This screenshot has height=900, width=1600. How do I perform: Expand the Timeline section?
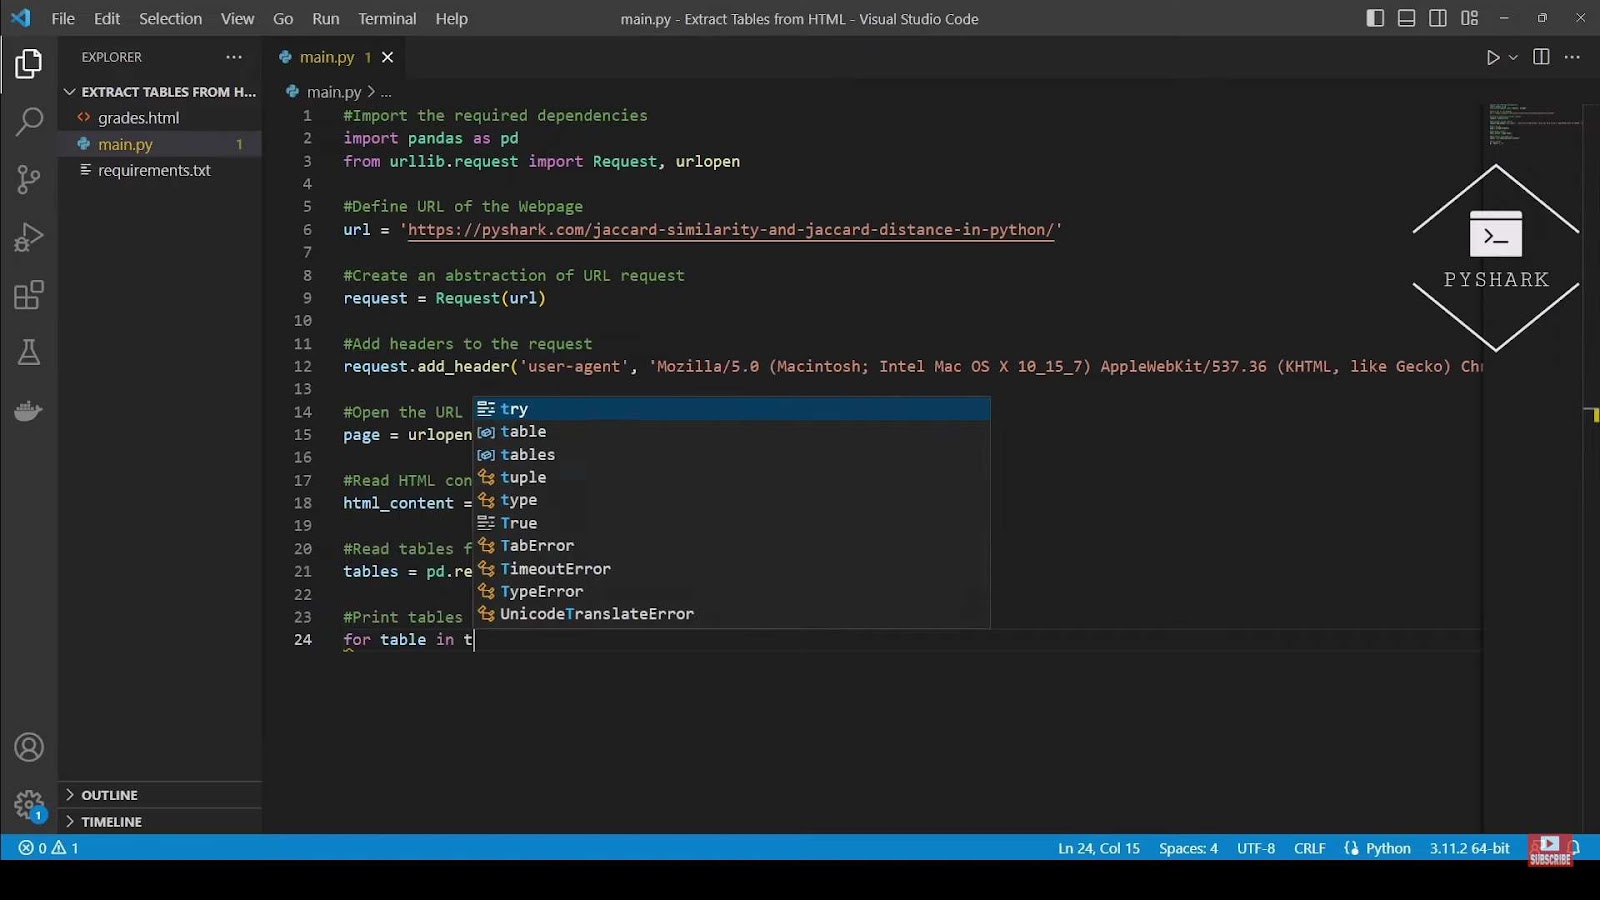(110, 821)
